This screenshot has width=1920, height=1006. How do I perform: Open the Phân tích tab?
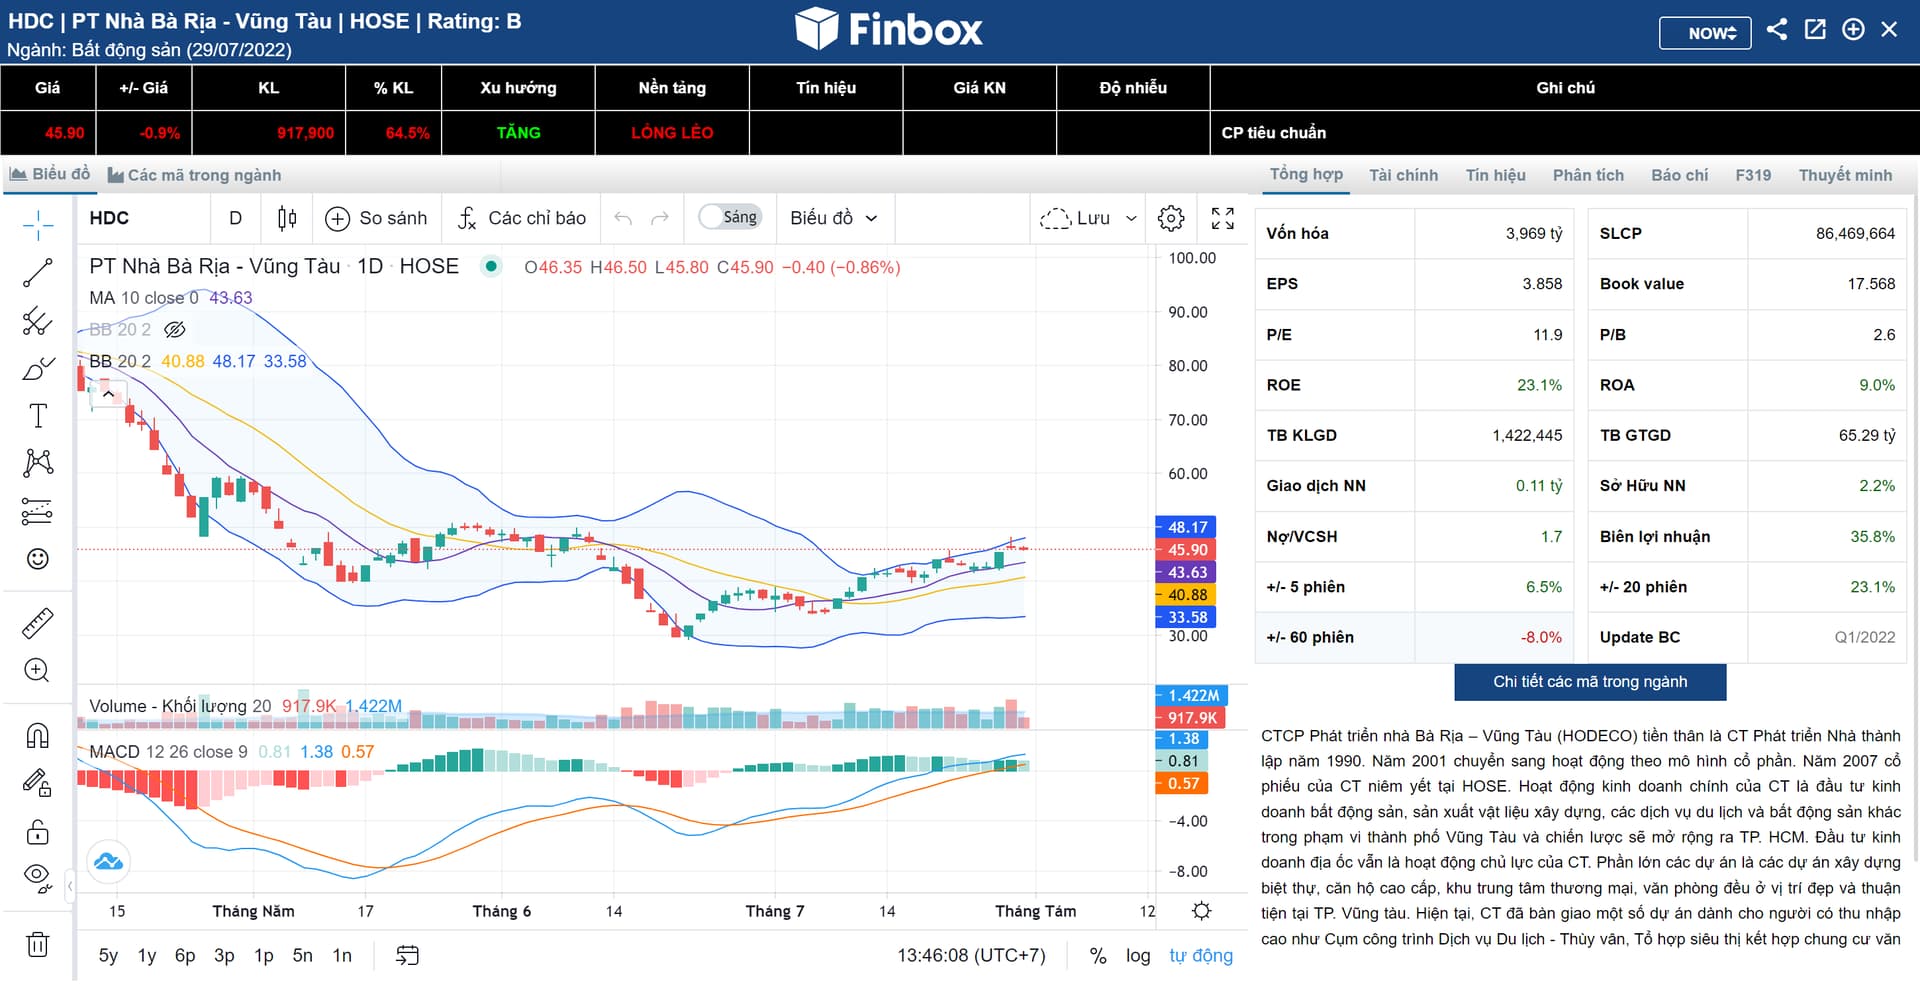tap(1588, 175)
